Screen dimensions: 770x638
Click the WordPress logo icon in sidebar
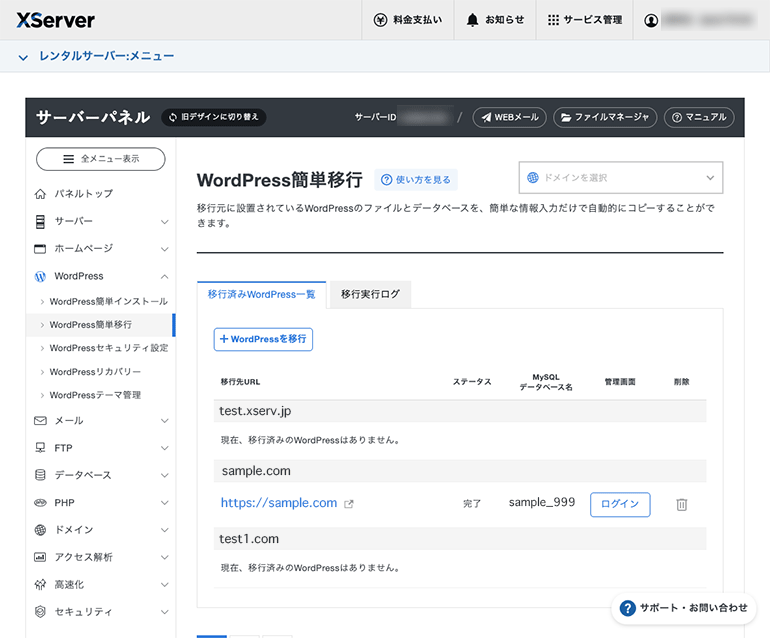[x=40, y=277]
